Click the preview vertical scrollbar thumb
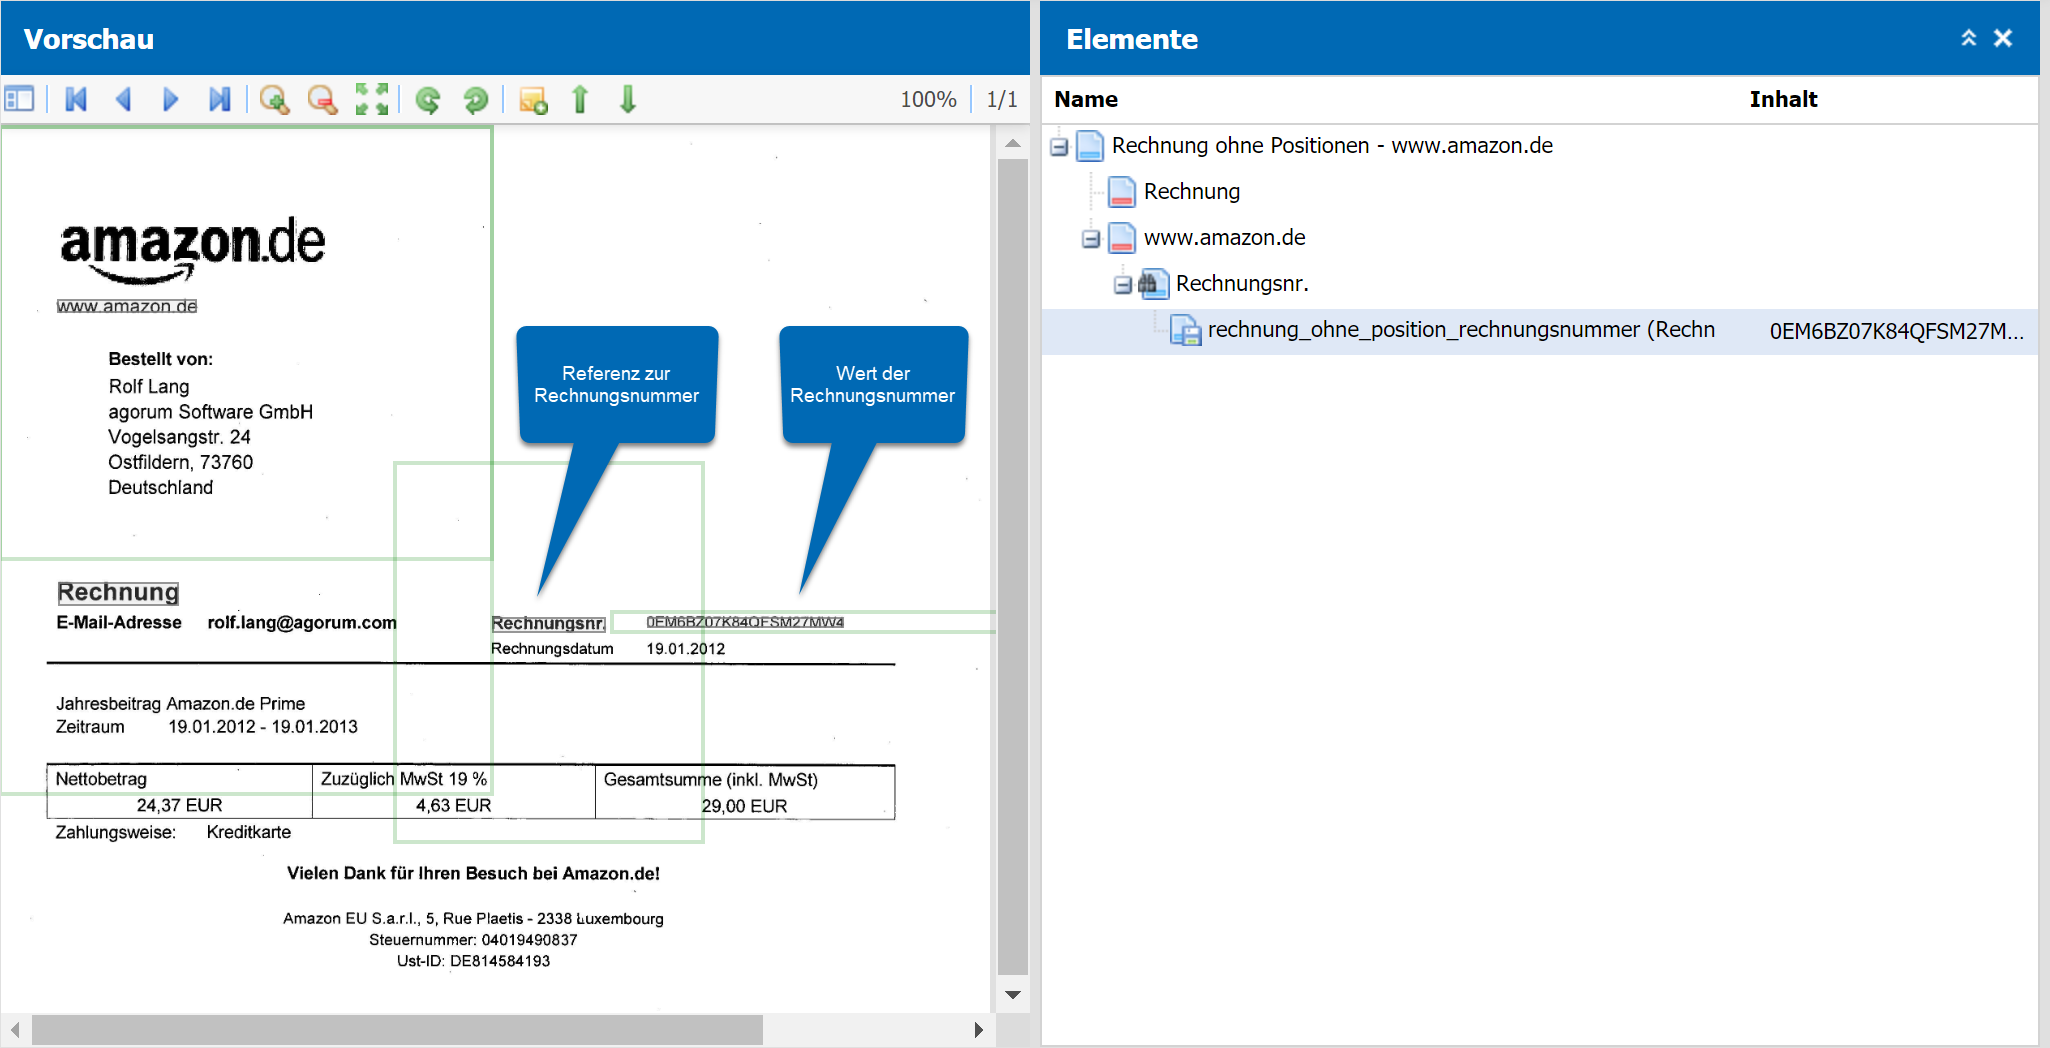Image resolution: width=2050 pixels, height=1048 pixels. tap(1013, 566)
